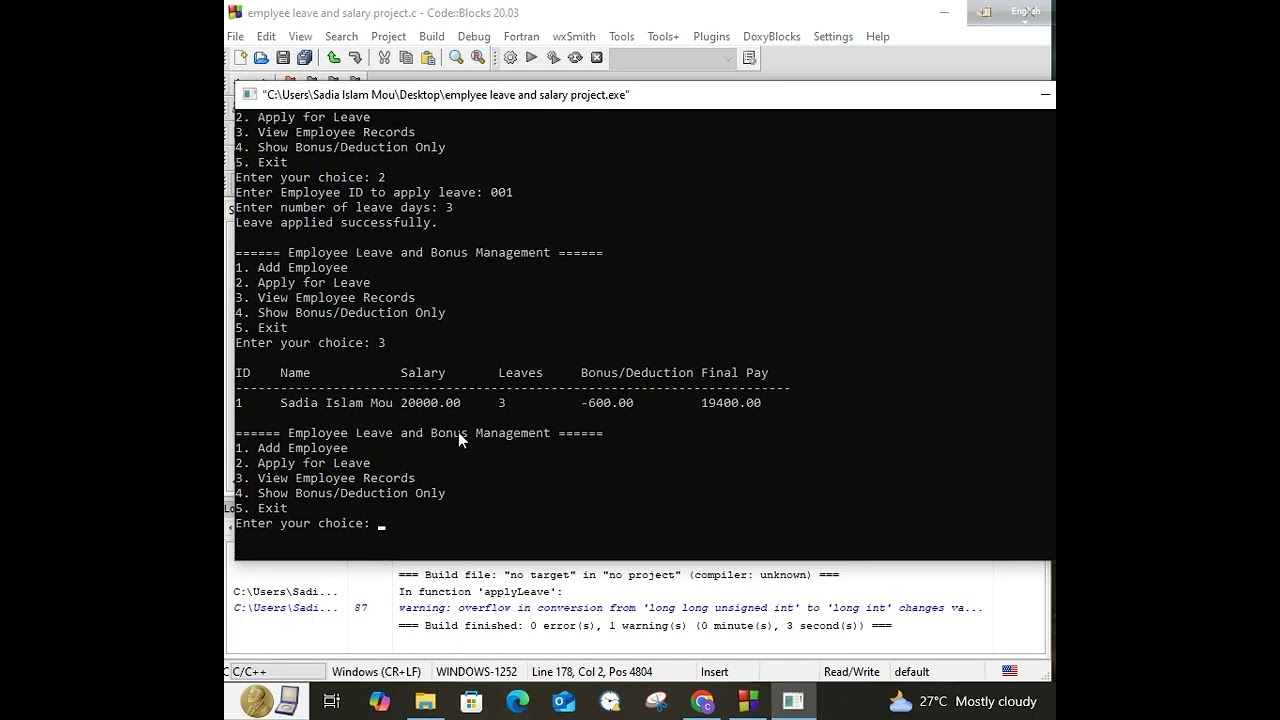Open the File menu
Image resolution: width=1280 pixels, height=720 pixels.
[x=235, y=36]
